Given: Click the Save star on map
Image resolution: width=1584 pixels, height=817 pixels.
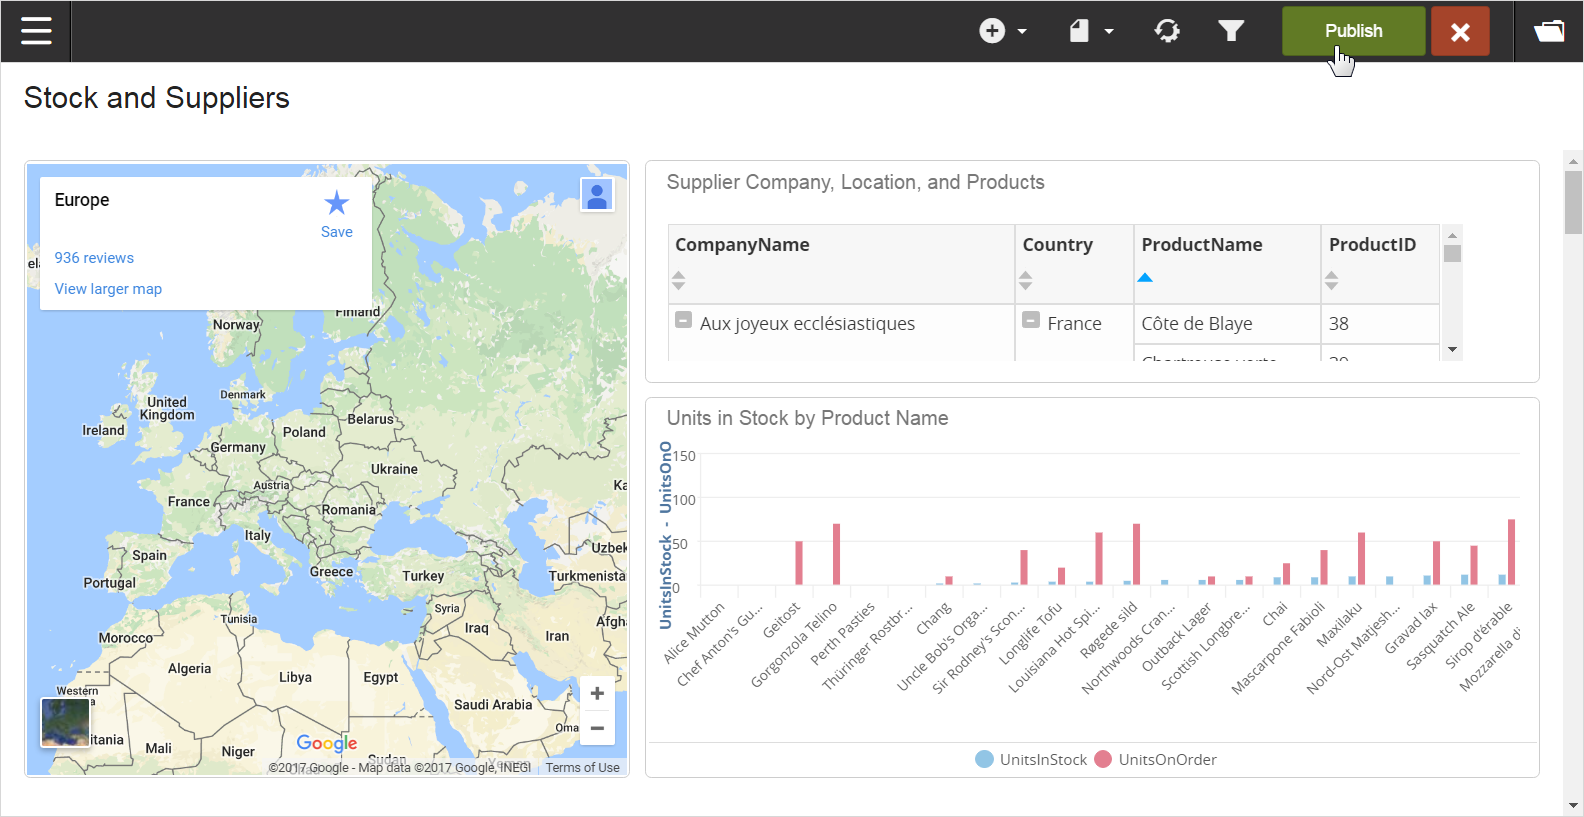Looking at the screenshot, I should pos(336,204).
